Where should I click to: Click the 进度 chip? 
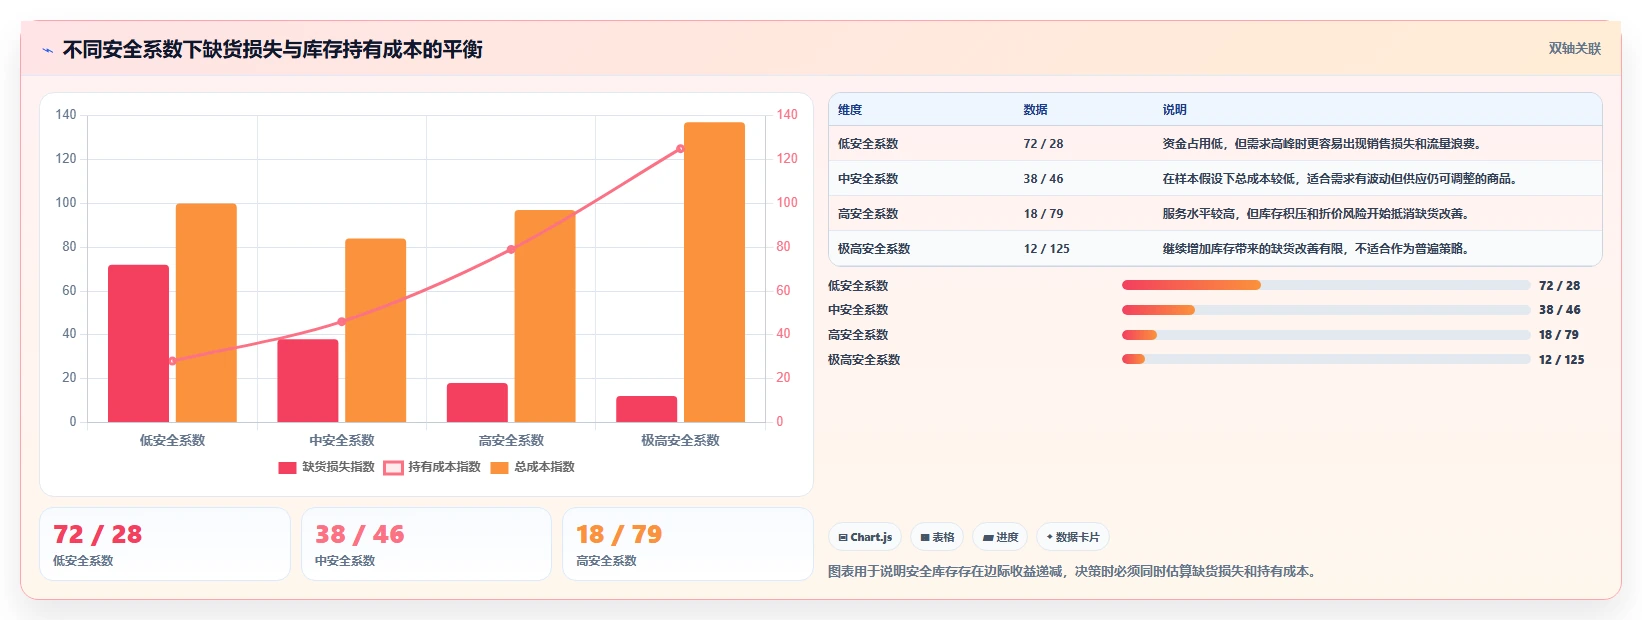pos(1000,537)
